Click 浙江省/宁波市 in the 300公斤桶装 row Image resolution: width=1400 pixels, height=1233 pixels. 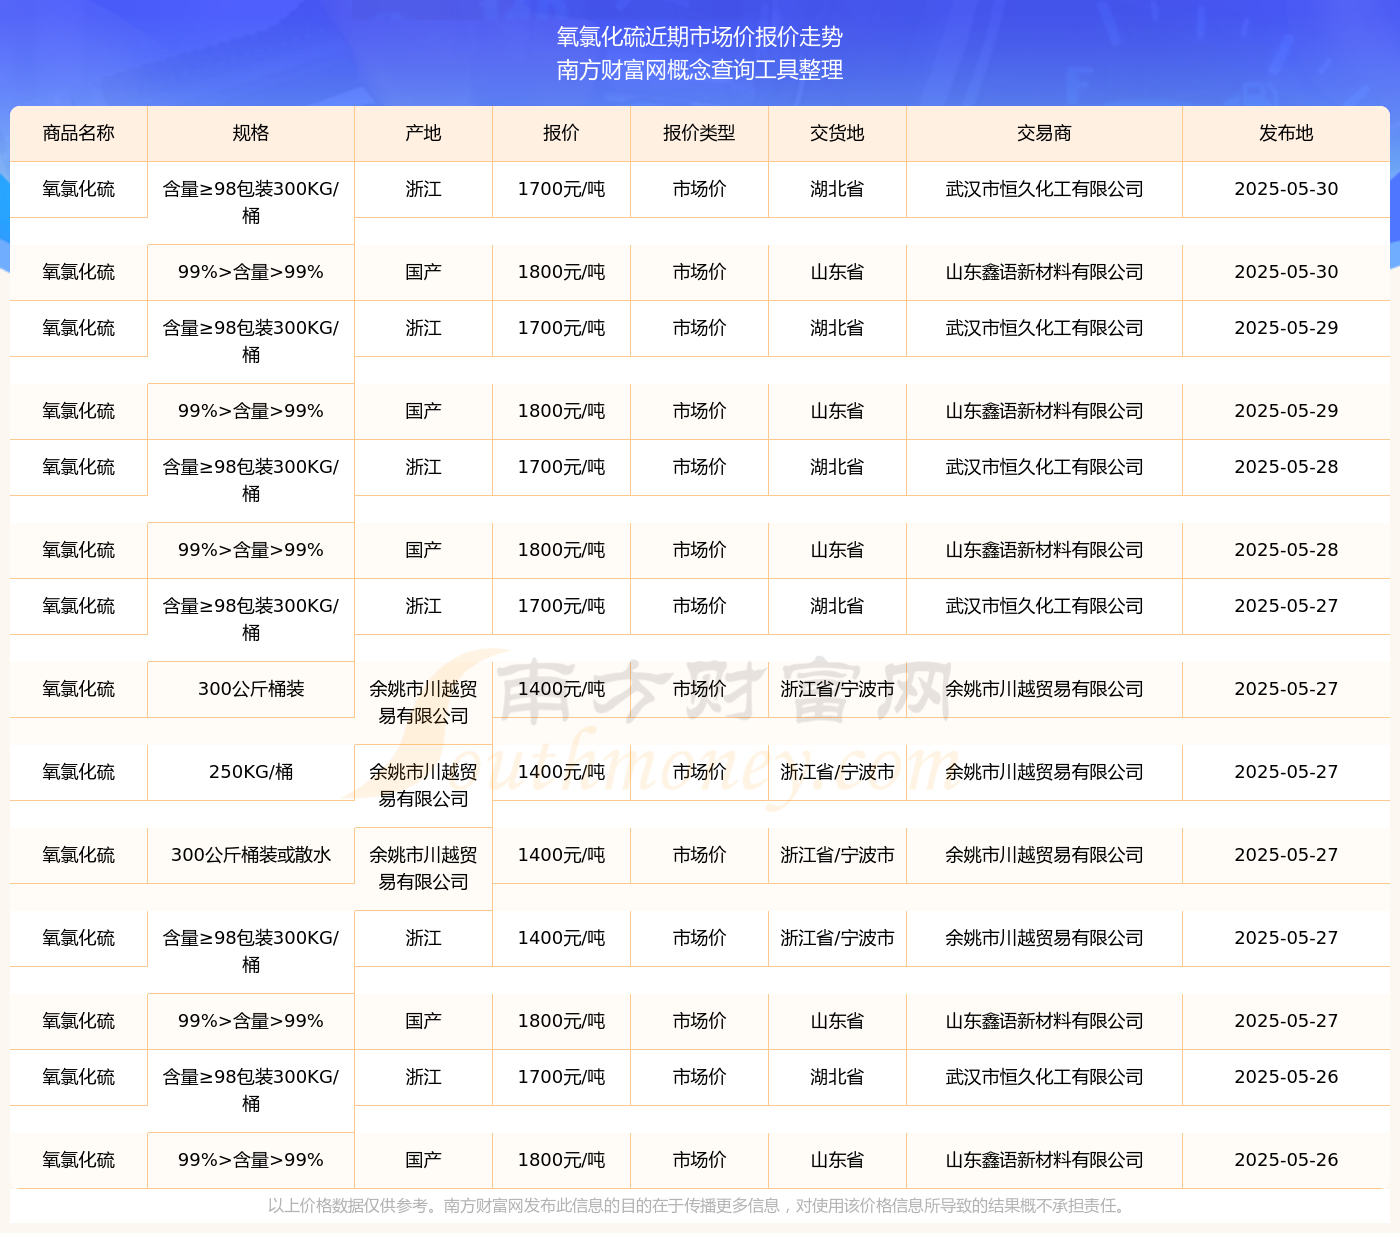tap(838, 689)
